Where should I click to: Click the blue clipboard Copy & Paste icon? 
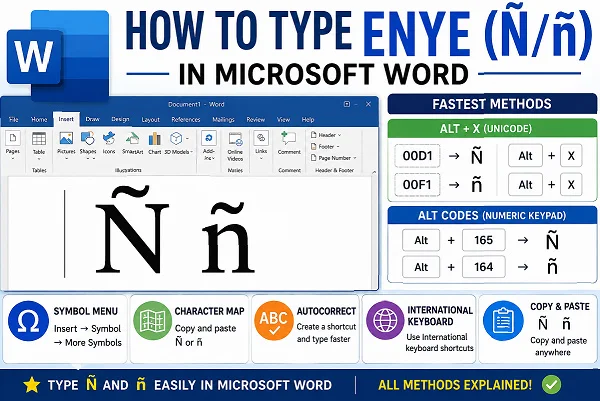[503, 321]
